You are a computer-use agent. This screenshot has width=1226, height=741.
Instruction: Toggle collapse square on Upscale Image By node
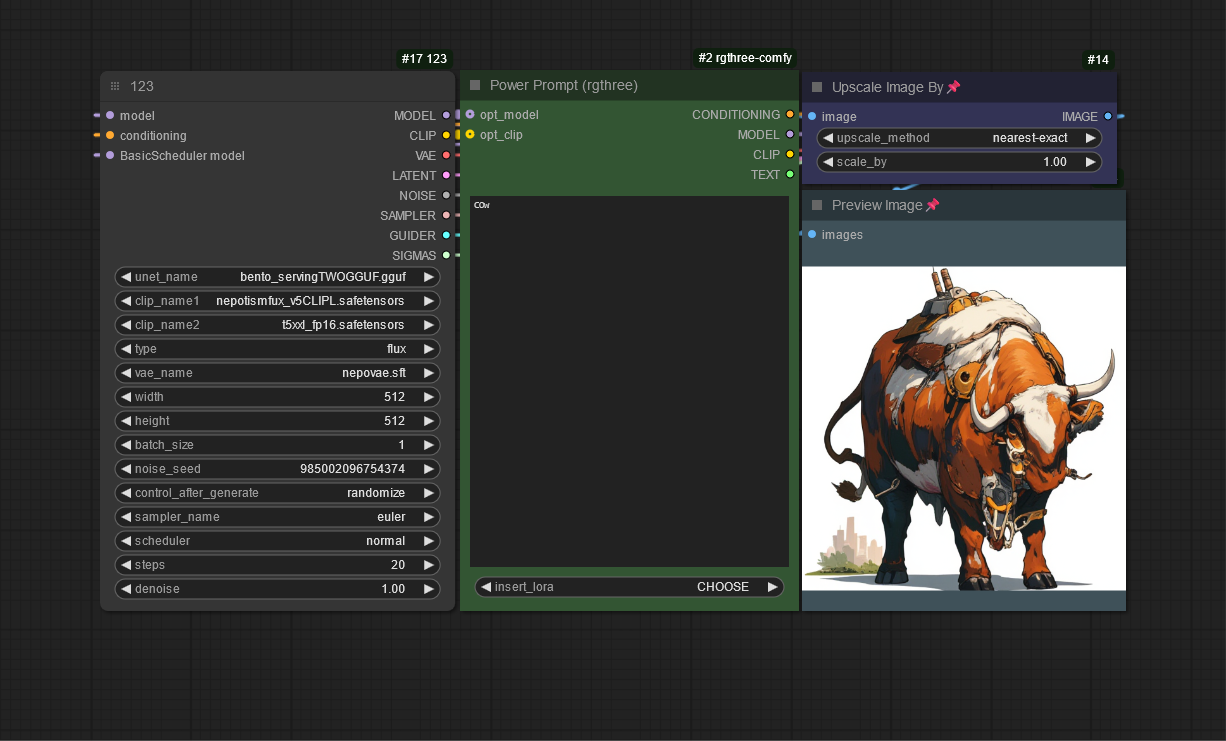pos(817,87)
